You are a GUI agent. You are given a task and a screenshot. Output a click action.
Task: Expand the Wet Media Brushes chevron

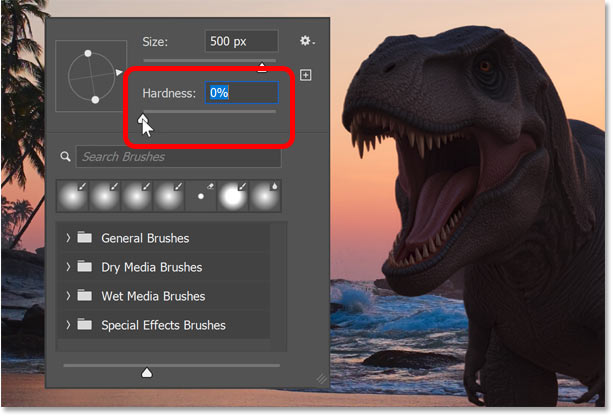[67, 297]
